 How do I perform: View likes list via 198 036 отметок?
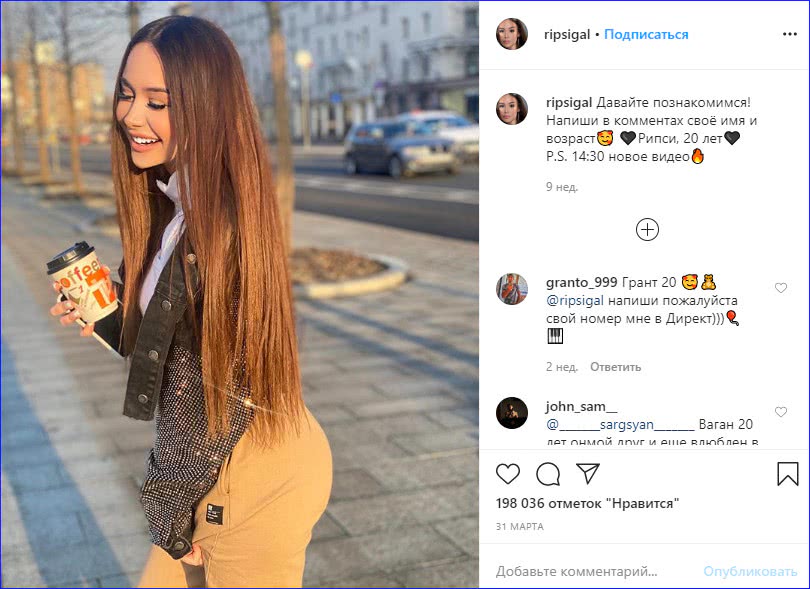click(587, 503)
